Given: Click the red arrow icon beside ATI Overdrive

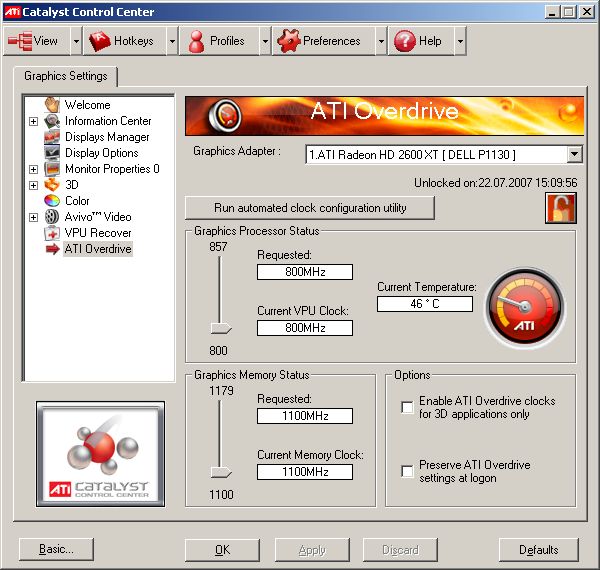Looking at the screenshot, I should (52, 249).
